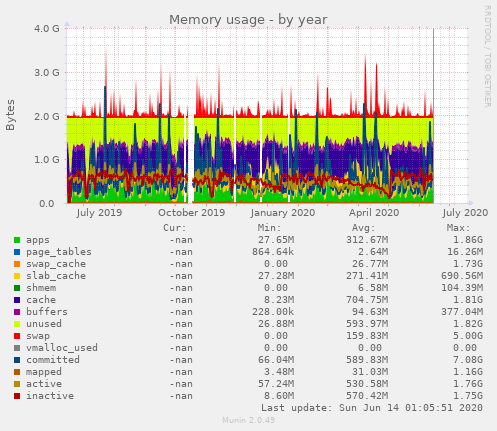497x431 pixels.
Task: Click the green apps legend swatch
Action: tap(17, 240)
